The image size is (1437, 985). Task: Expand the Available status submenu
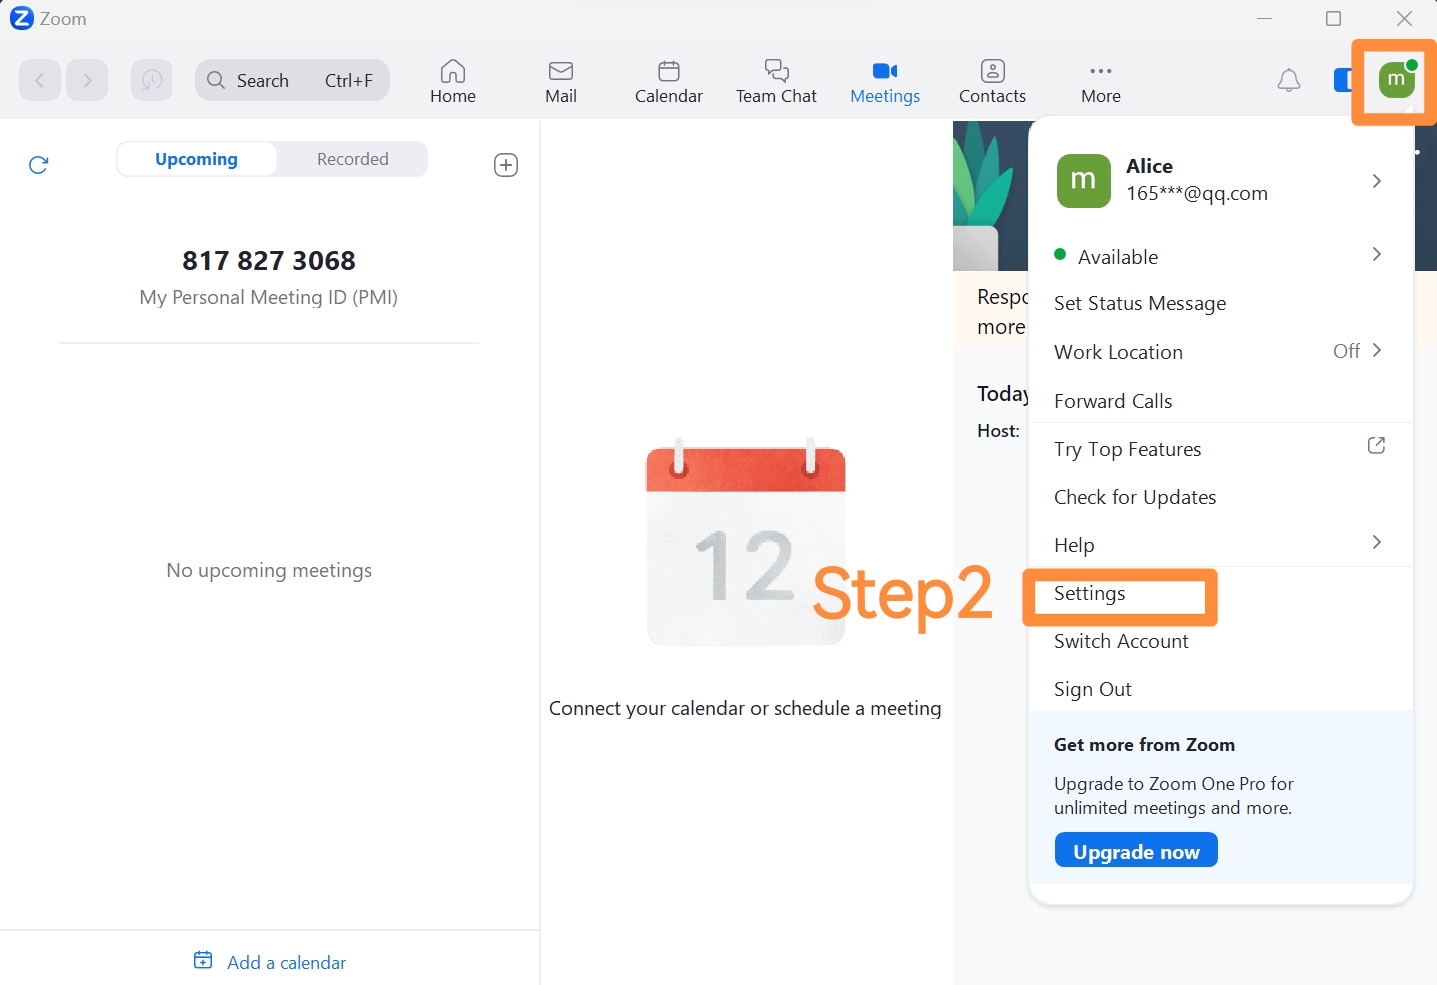[1220, 256]
